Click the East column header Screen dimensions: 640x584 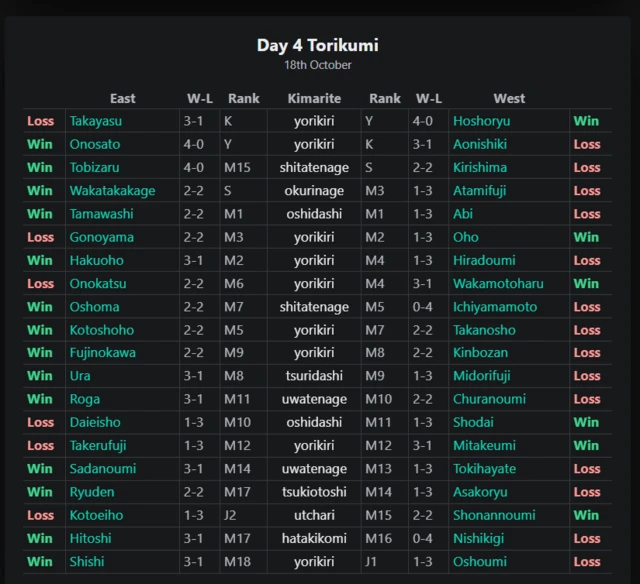[x=122, y=98]
